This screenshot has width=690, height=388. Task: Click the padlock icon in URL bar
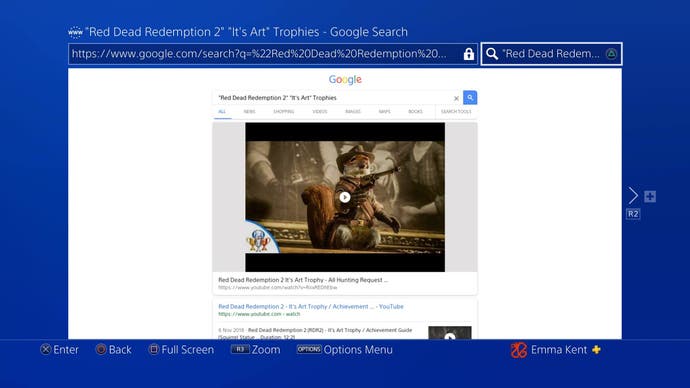[469, 54]
